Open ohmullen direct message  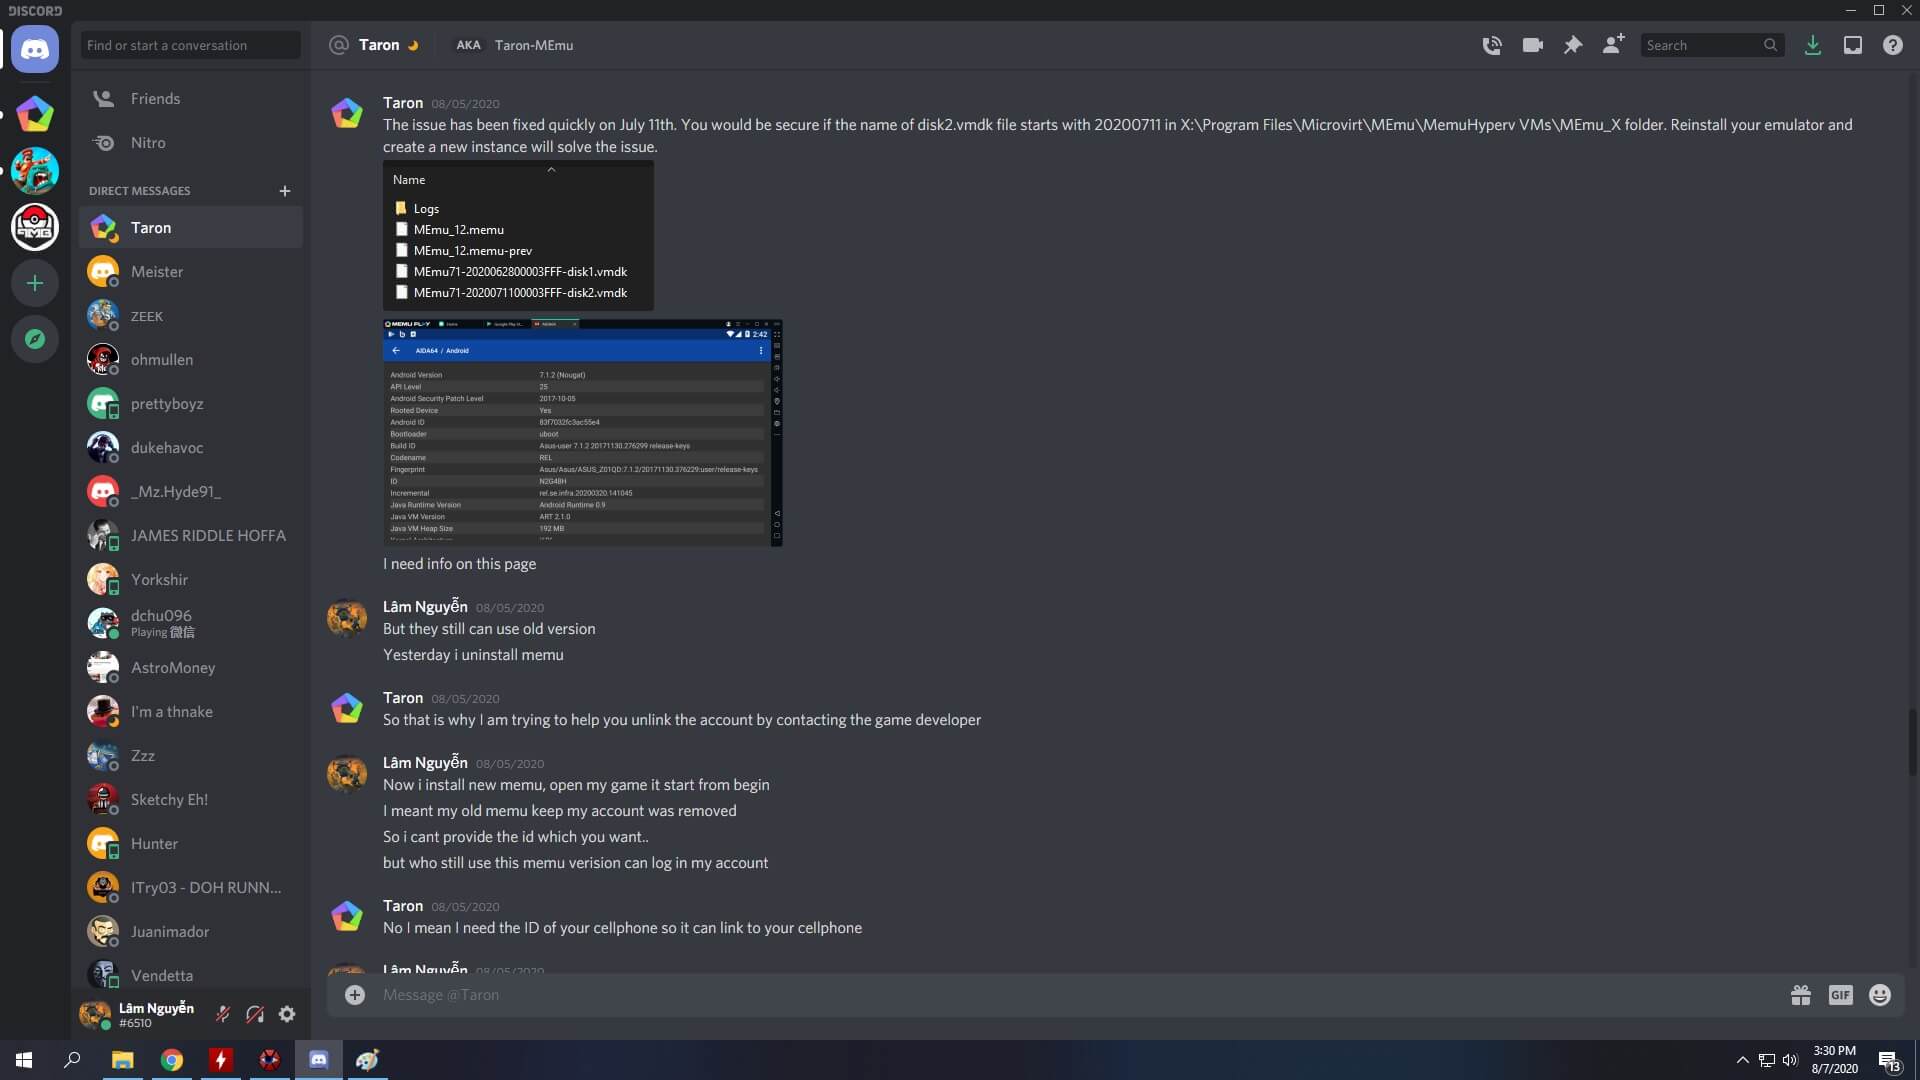191,360
